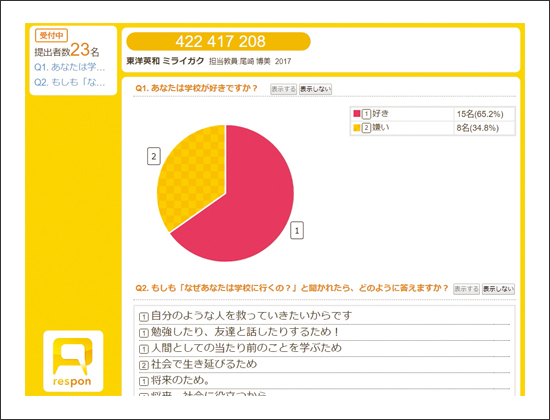
Task: Open the Q2. もしも「な… sidebar link
Action: 69,82
